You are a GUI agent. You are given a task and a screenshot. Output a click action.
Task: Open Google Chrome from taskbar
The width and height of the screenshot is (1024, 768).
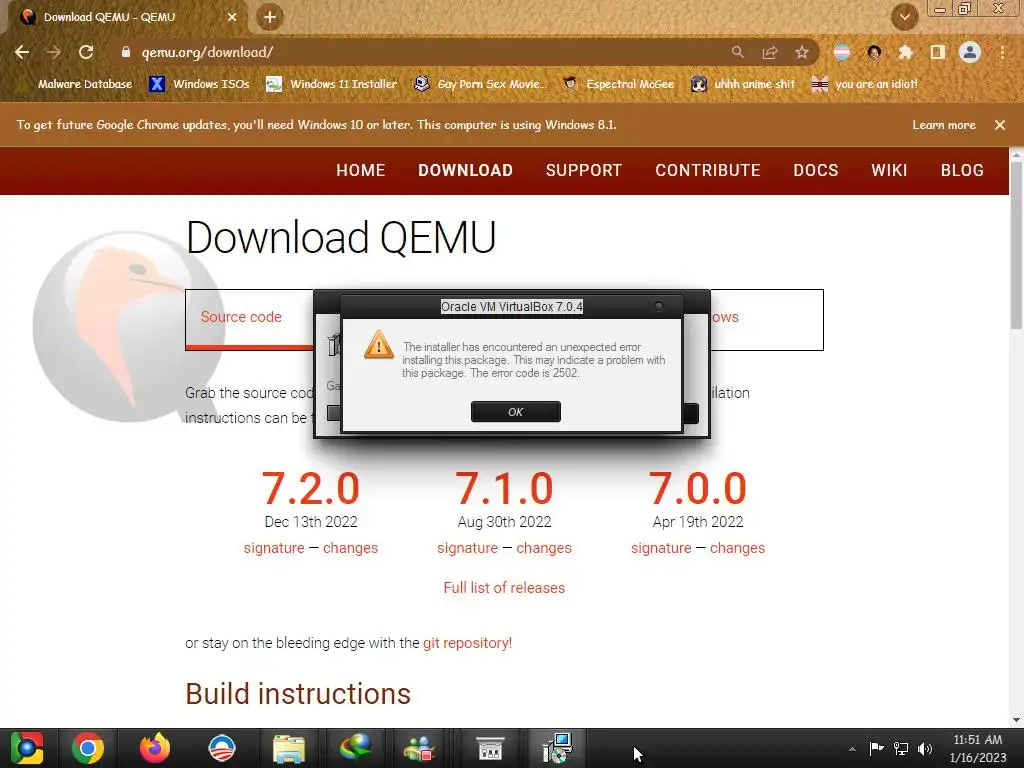click(x=88, y=748)
